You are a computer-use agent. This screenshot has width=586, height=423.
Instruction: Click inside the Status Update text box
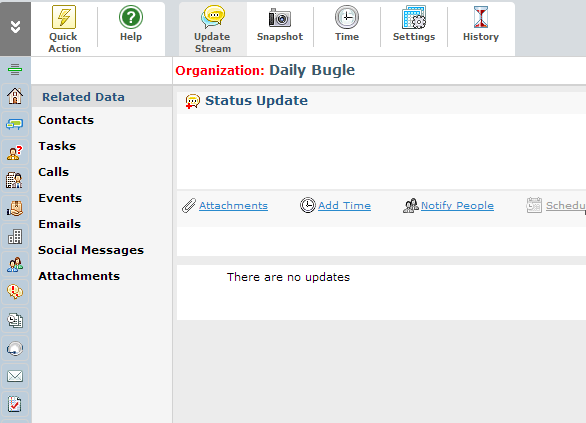click(381, 151)
